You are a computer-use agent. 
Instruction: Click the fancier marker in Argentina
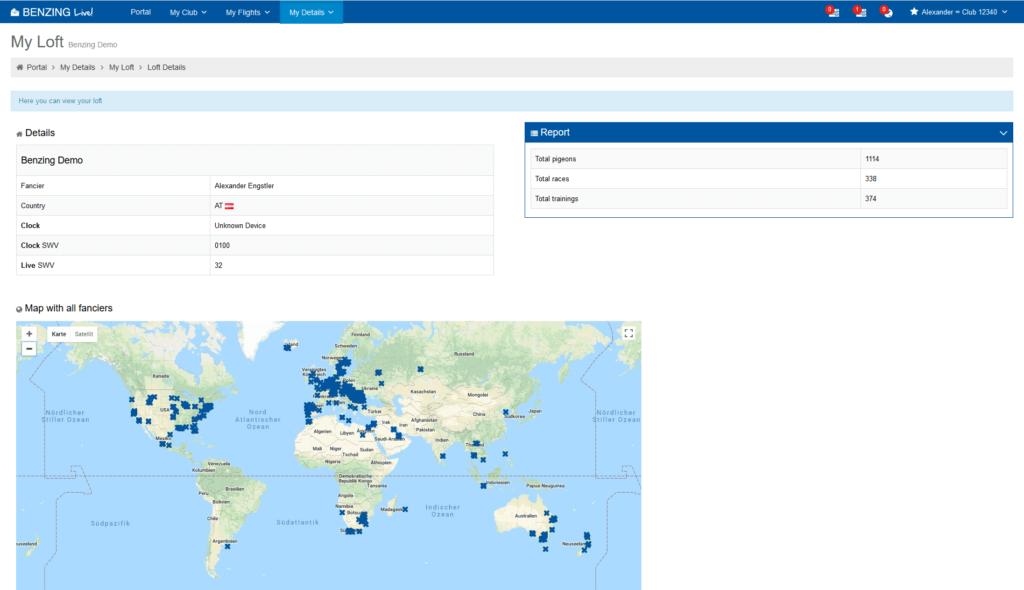(228, 546)
